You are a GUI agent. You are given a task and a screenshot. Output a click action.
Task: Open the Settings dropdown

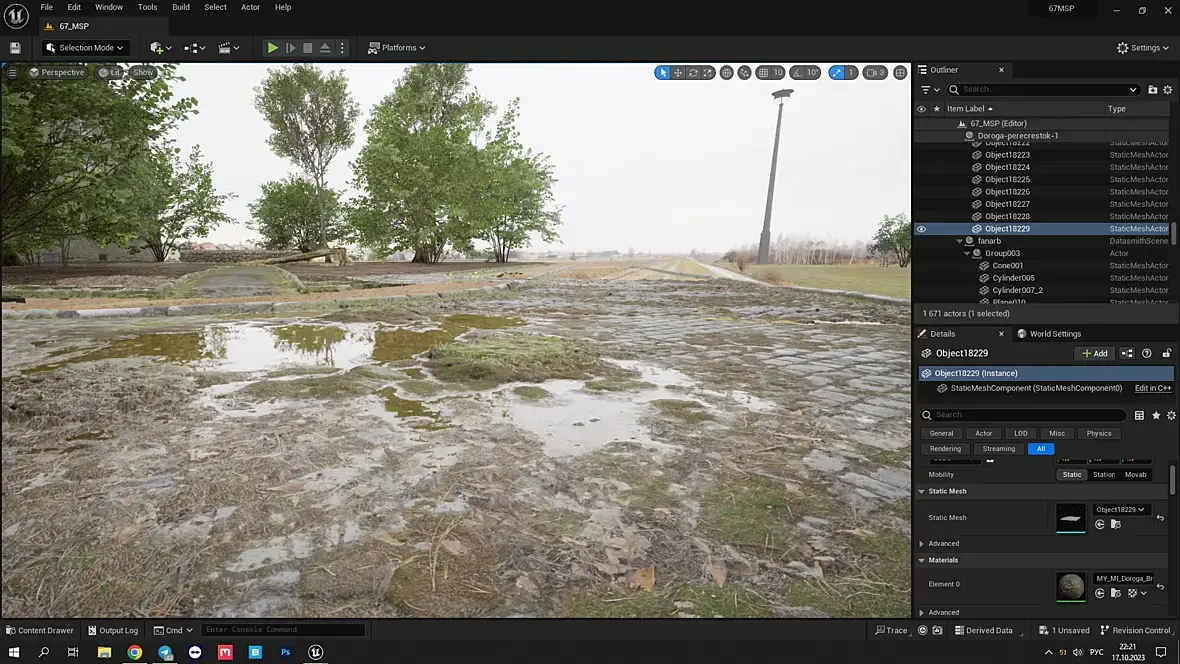click(x=1143, y=47)
